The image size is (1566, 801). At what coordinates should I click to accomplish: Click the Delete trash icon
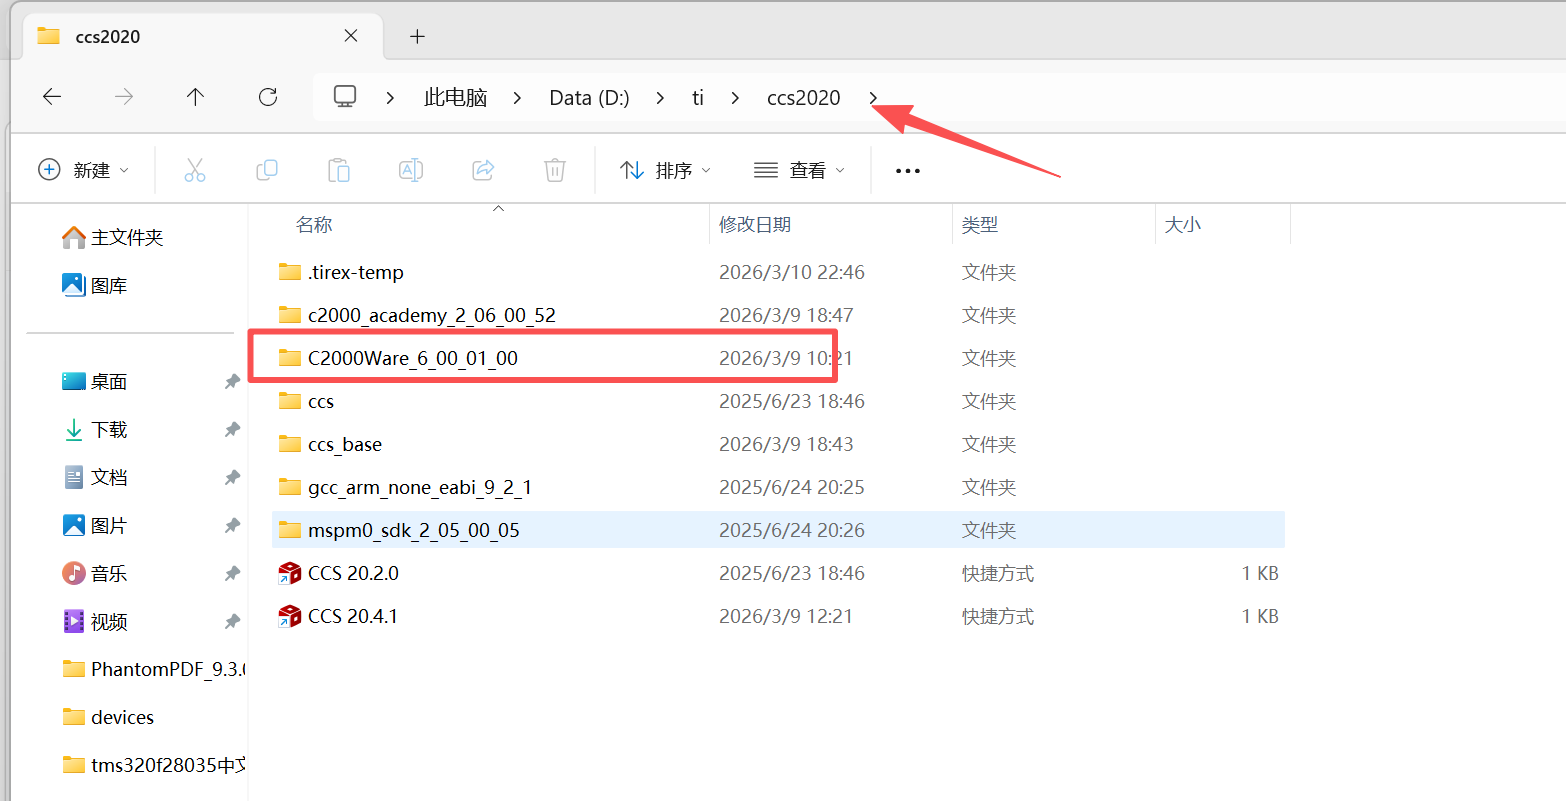coord(555,170)
